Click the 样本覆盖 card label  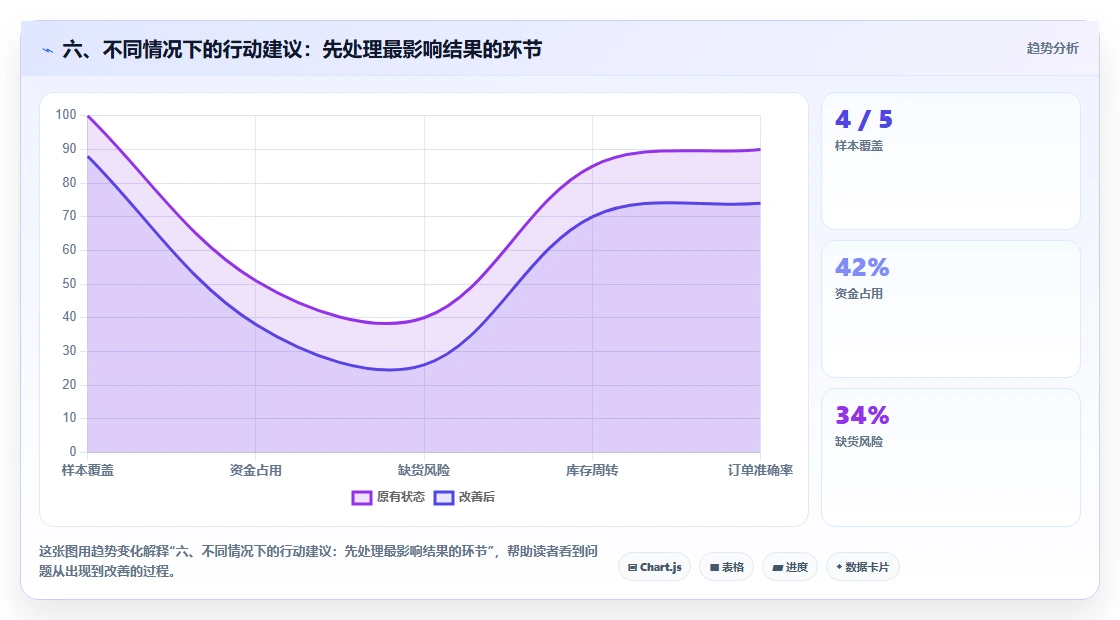859,146
